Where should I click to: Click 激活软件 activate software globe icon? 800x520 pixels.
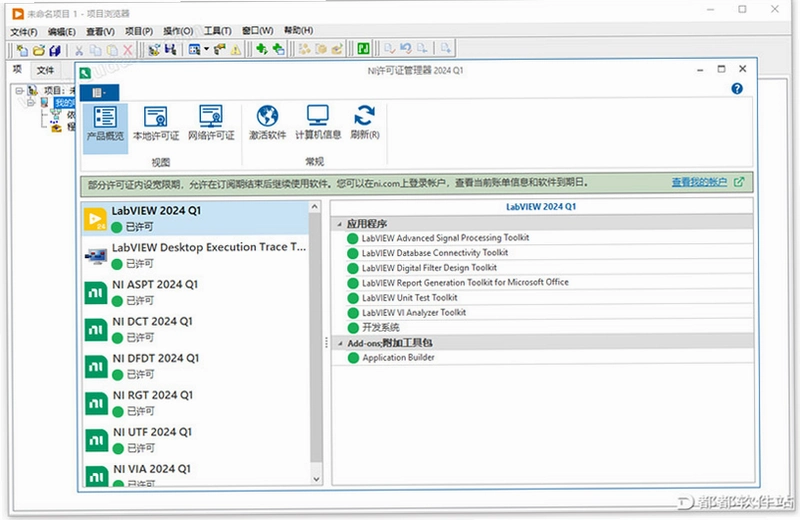click(x=267, y=123)
